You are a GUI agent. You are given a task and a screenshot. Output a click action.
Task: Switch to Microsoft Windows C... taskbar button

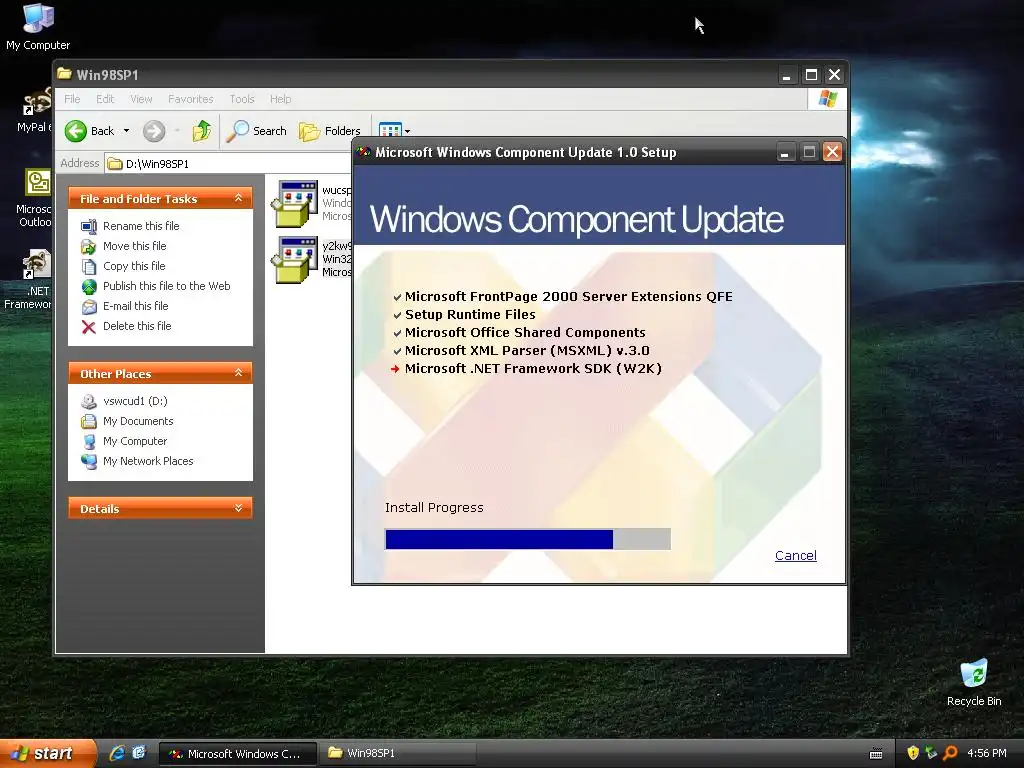coord(238,753)
